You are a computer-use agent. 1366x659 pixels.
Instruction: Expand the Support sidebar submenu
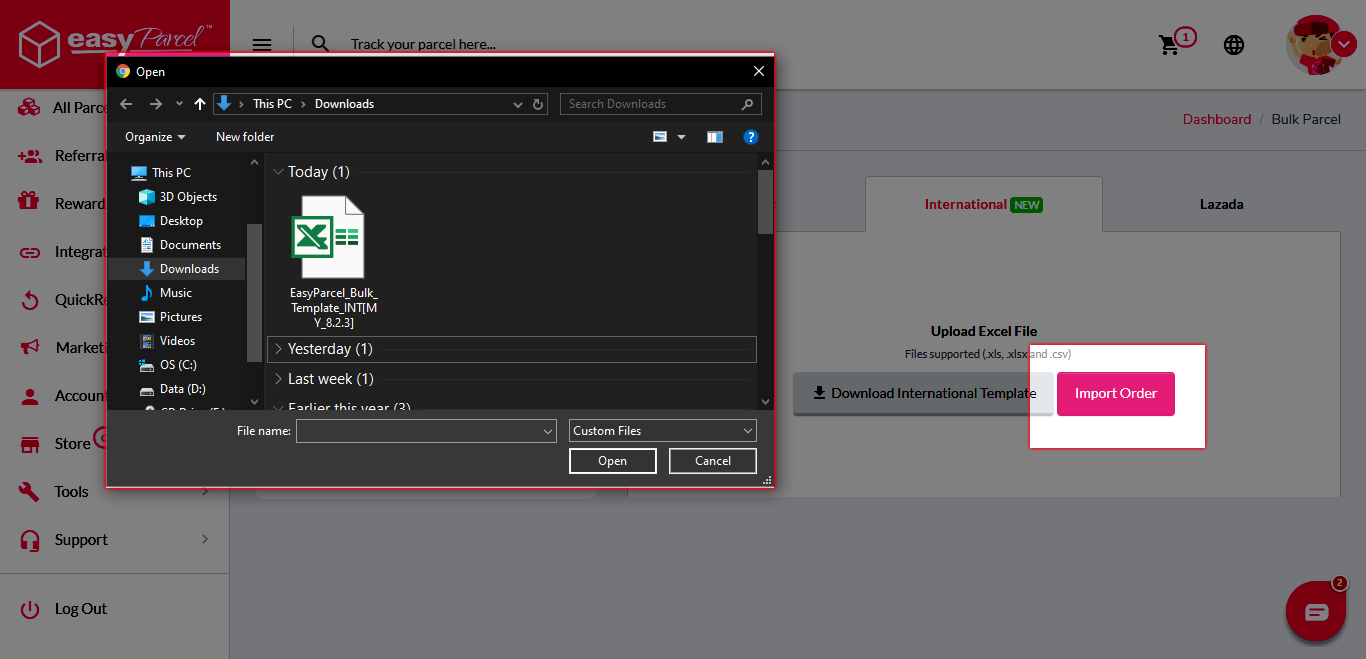pyautogui.click(x=205, y=540)
